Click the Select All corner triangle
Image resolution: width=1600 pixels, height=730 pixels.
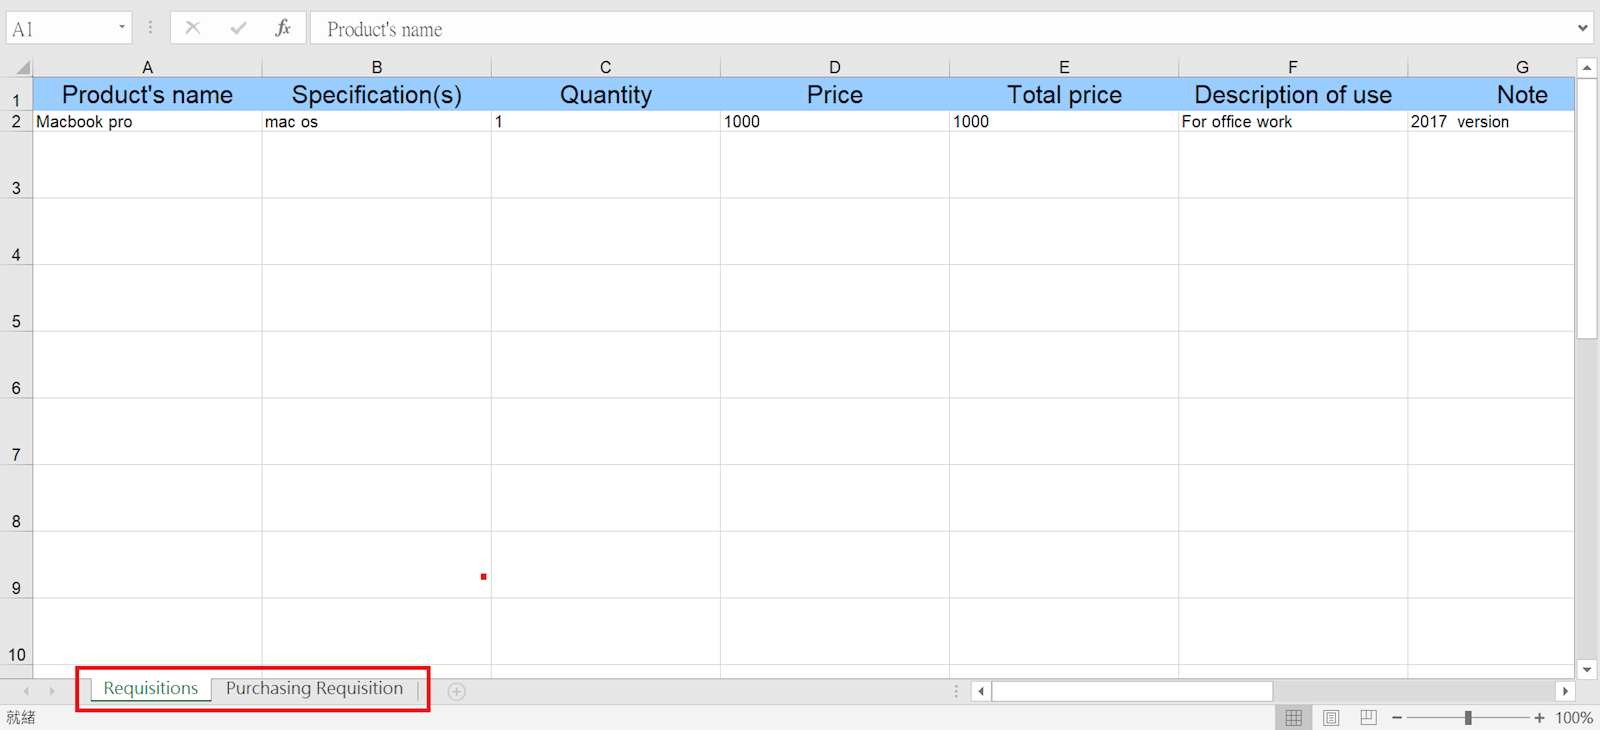(x=21, y=68)
